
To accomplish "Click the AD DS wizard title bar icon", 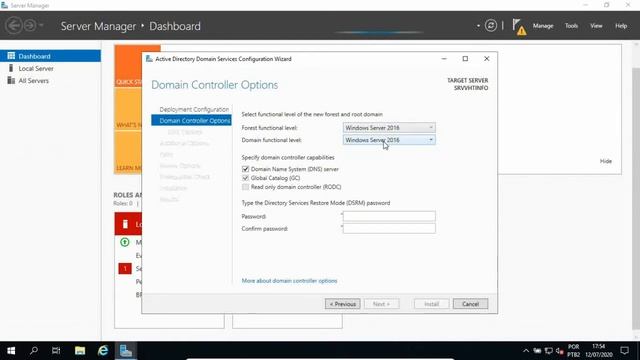I will point(149,59).
